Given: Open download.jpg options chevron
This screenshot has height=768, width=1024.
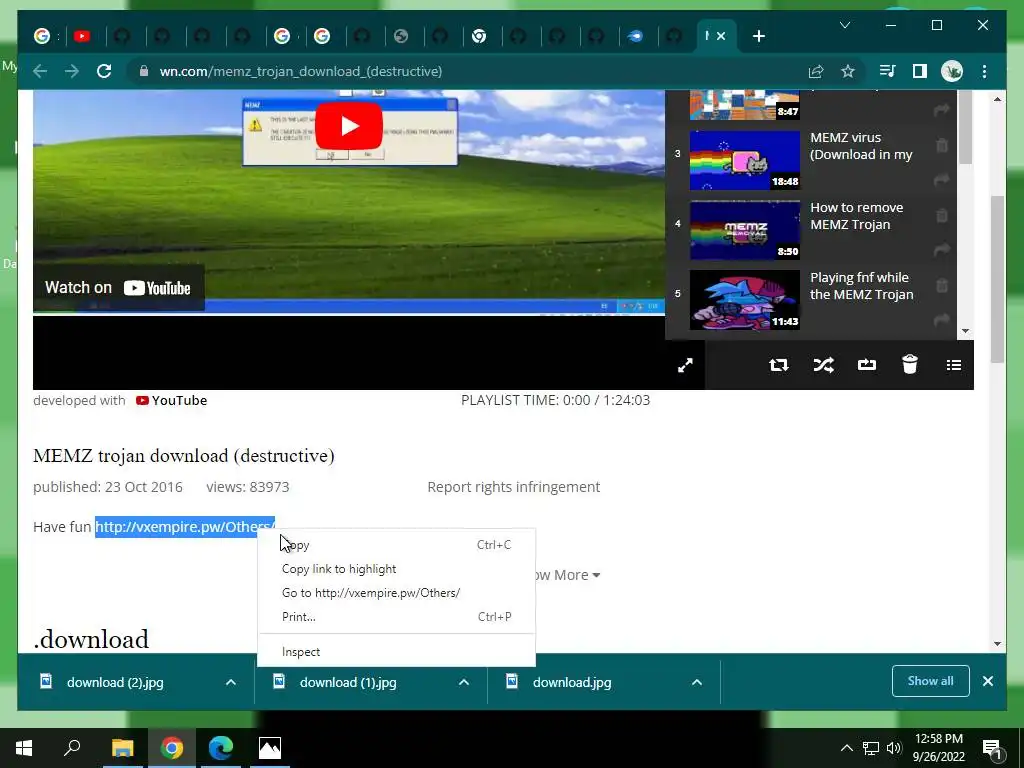Looking at the screenshot, I should (697, 682).
